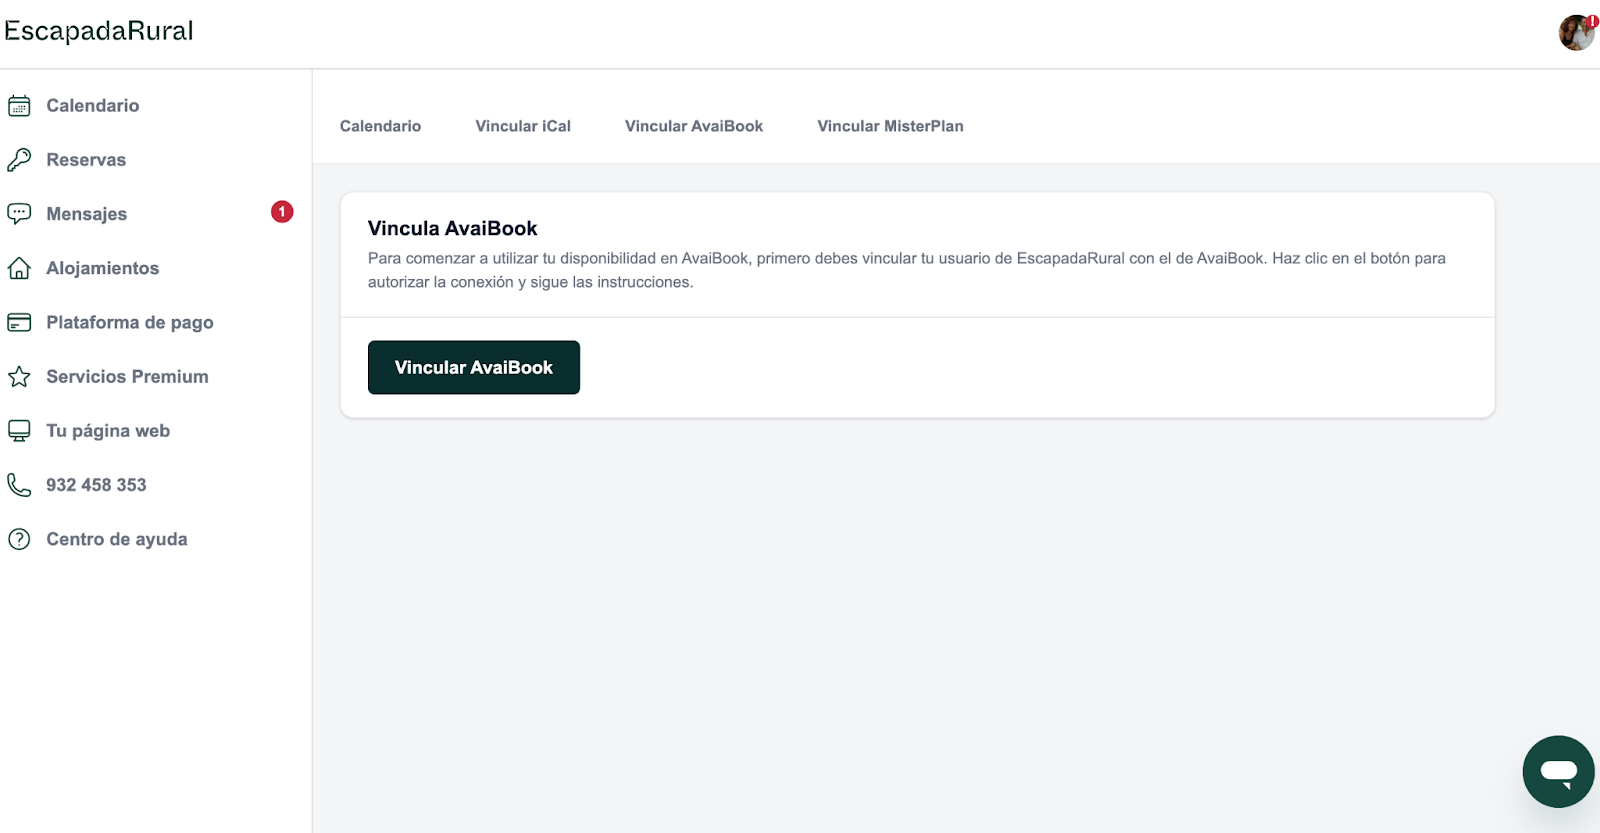Open Mensajes in the sidebar
Viewport: 1600px width, 833px height.
point(87,214)
